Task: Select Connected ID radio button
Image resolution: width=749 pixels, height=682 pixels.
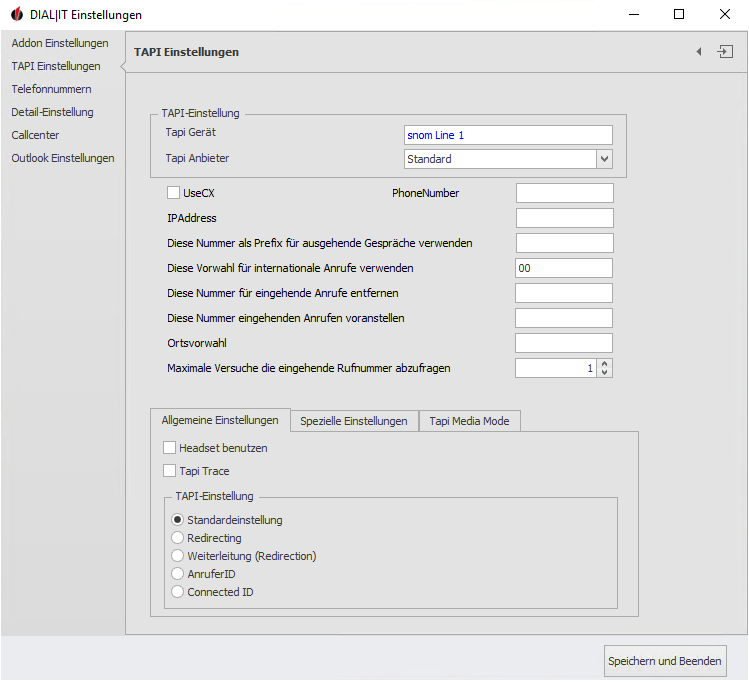Action: click(x=178, y=592)
